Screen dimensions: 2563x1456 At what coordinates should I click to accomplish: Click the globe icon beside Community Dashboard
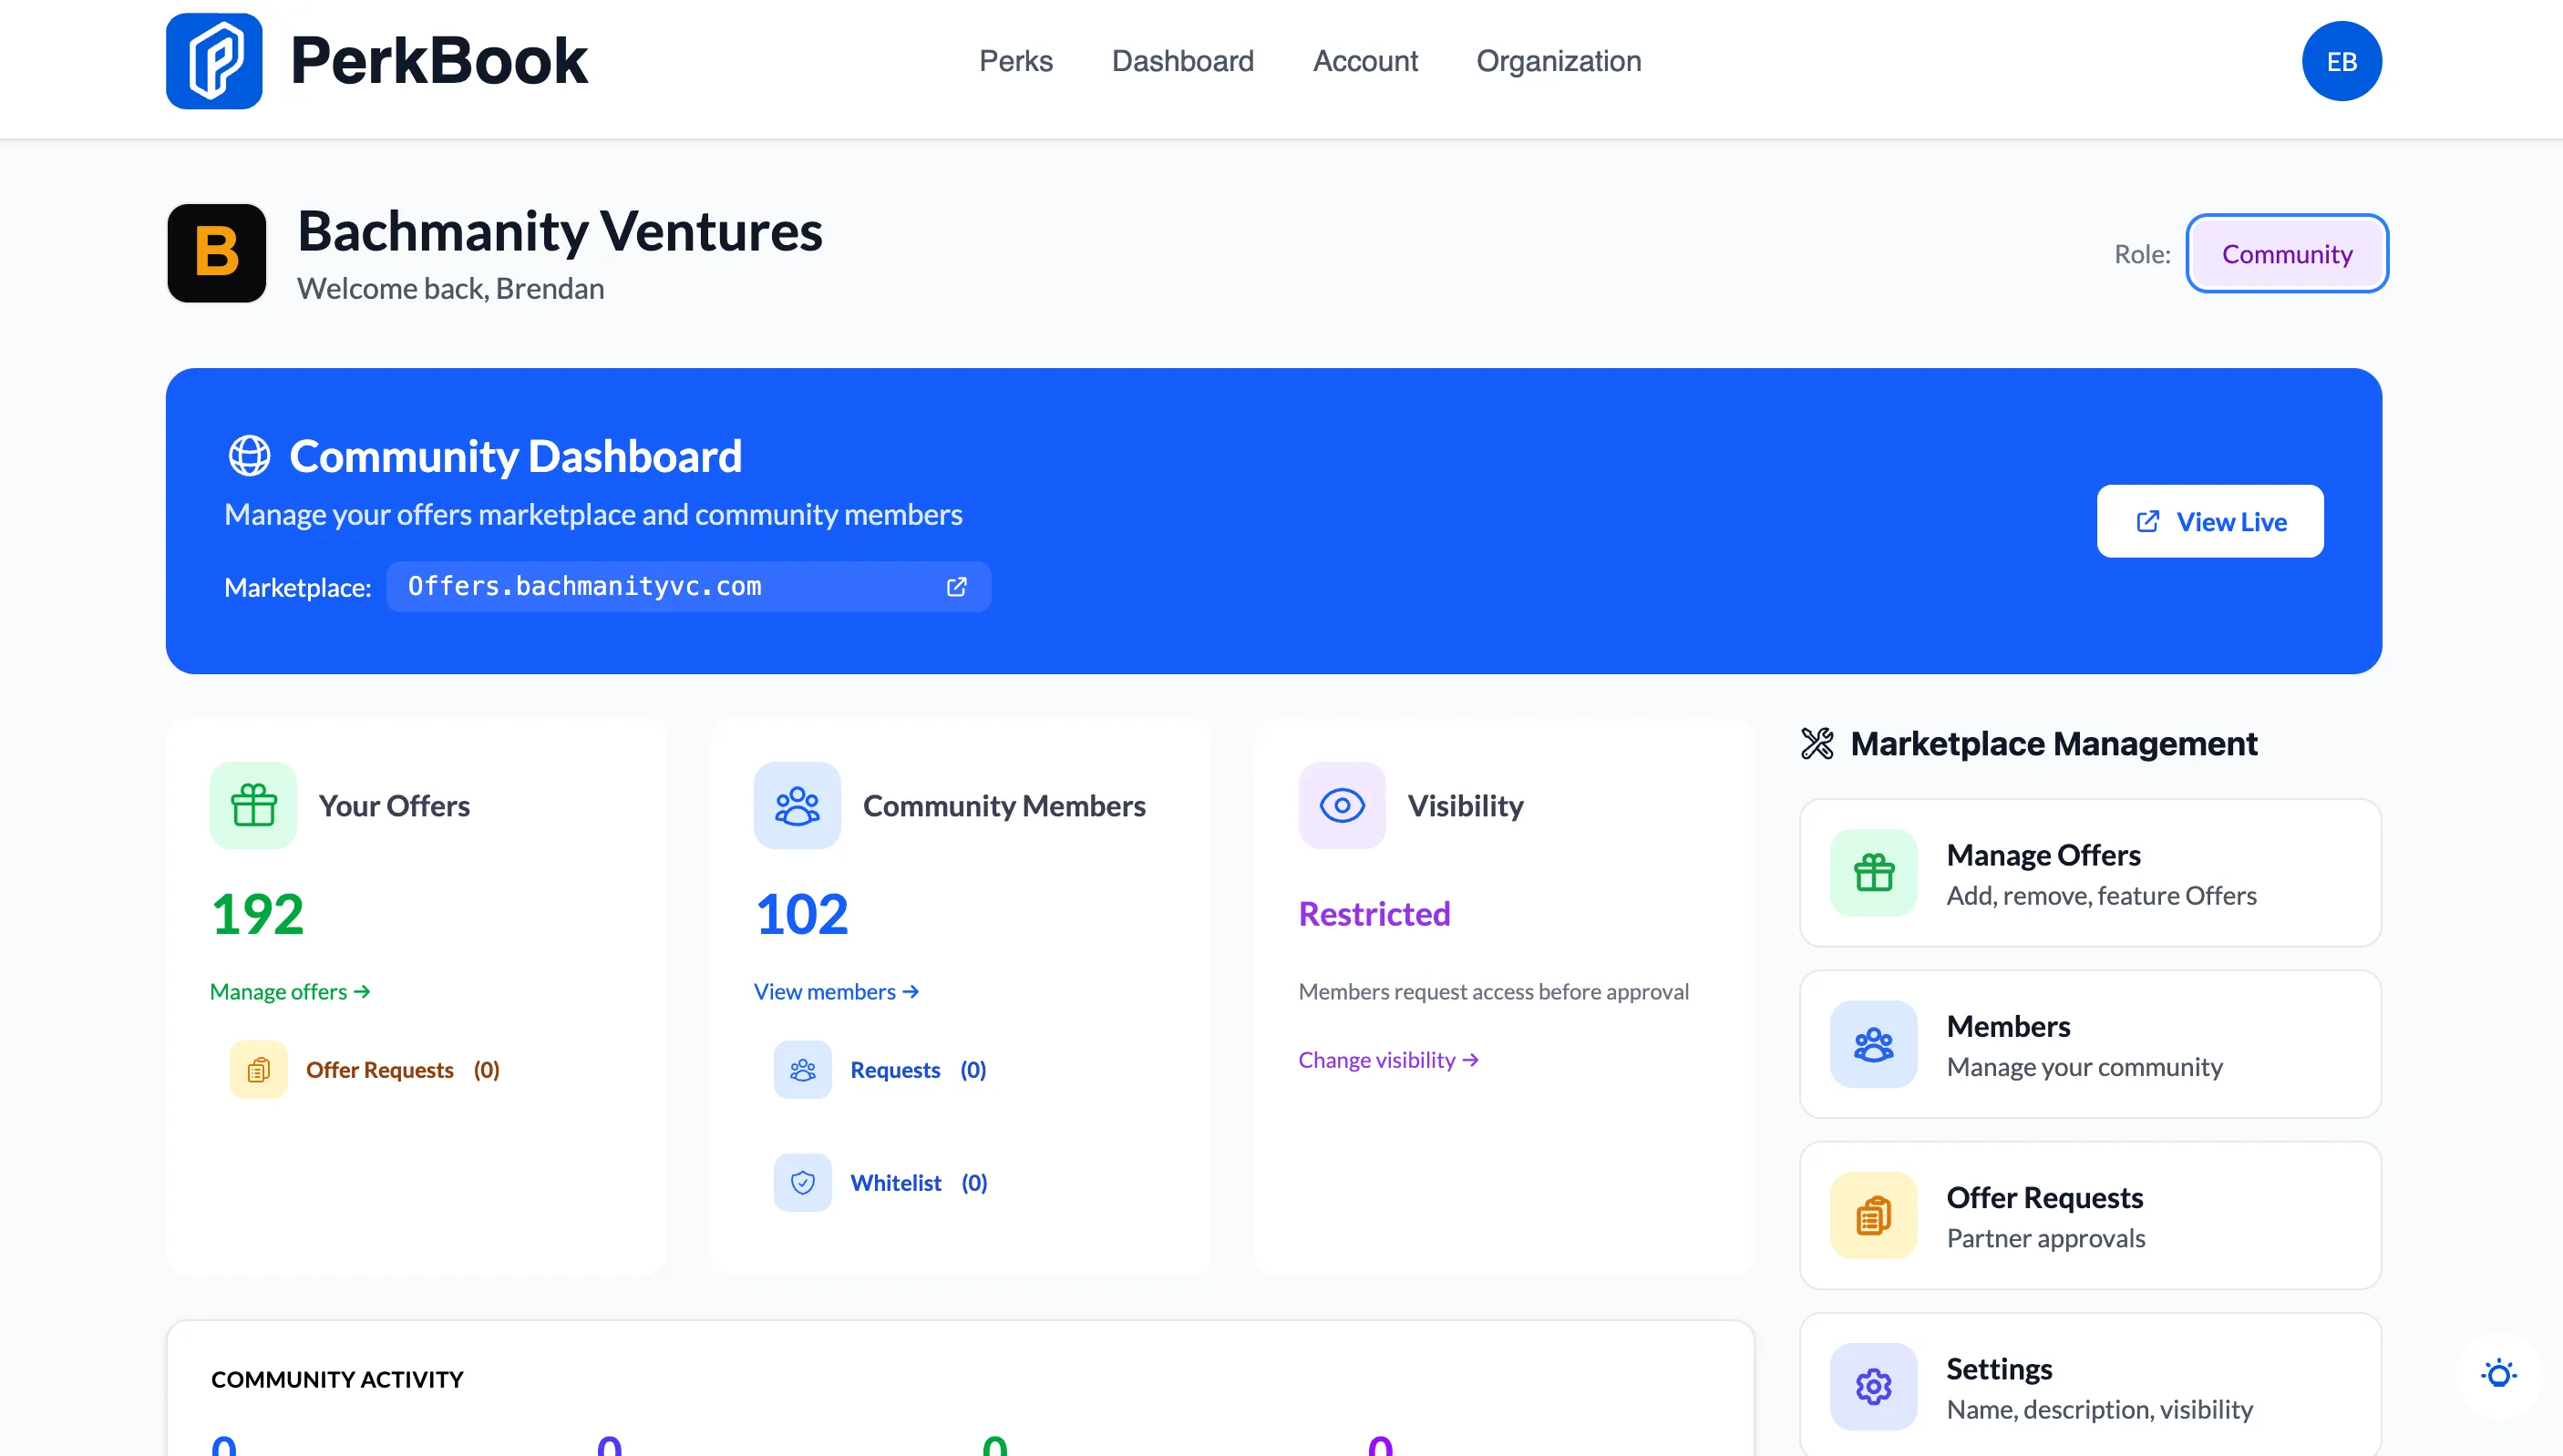pos(249,456)
